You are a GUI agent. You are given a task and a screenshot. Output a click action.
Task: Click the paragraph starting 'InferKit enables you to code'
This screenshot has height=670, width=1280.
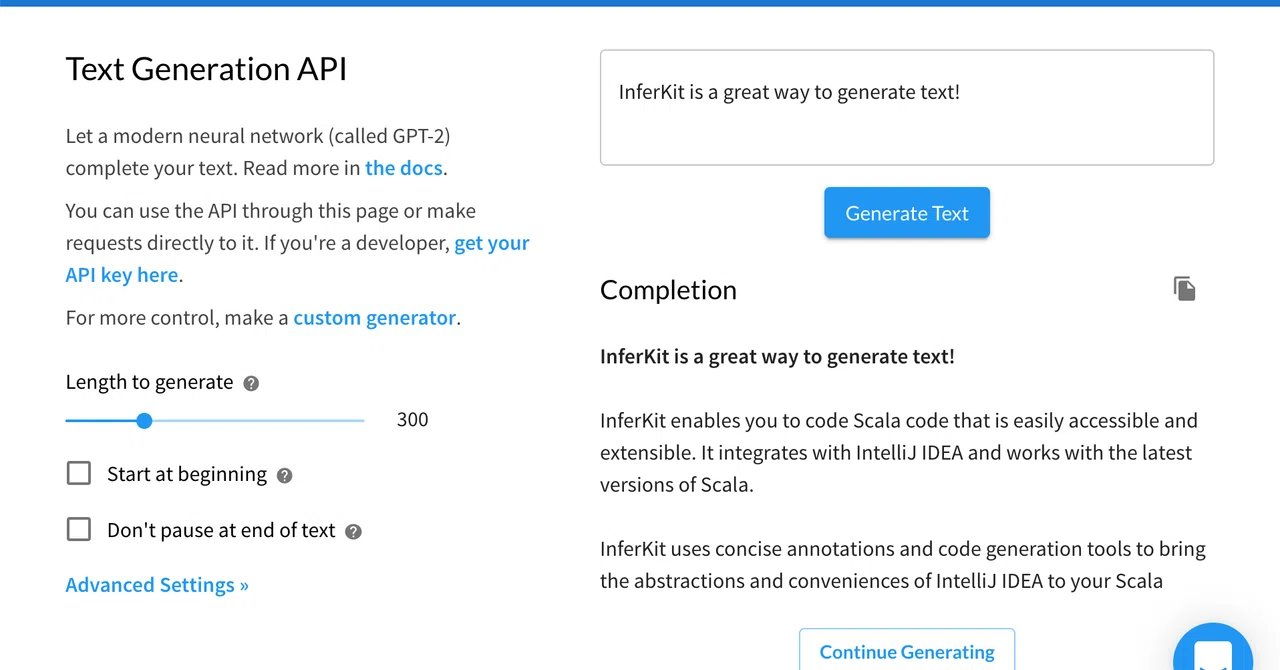pyautogui.click(x=899, y=453)
